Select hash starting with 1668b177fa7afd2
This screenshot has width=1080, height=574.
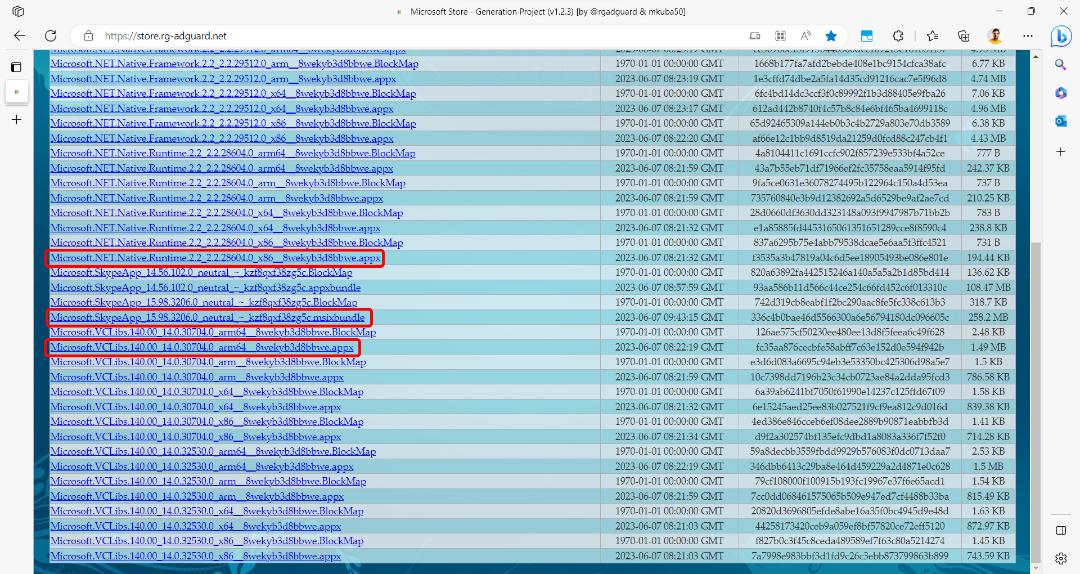(850, 64)
